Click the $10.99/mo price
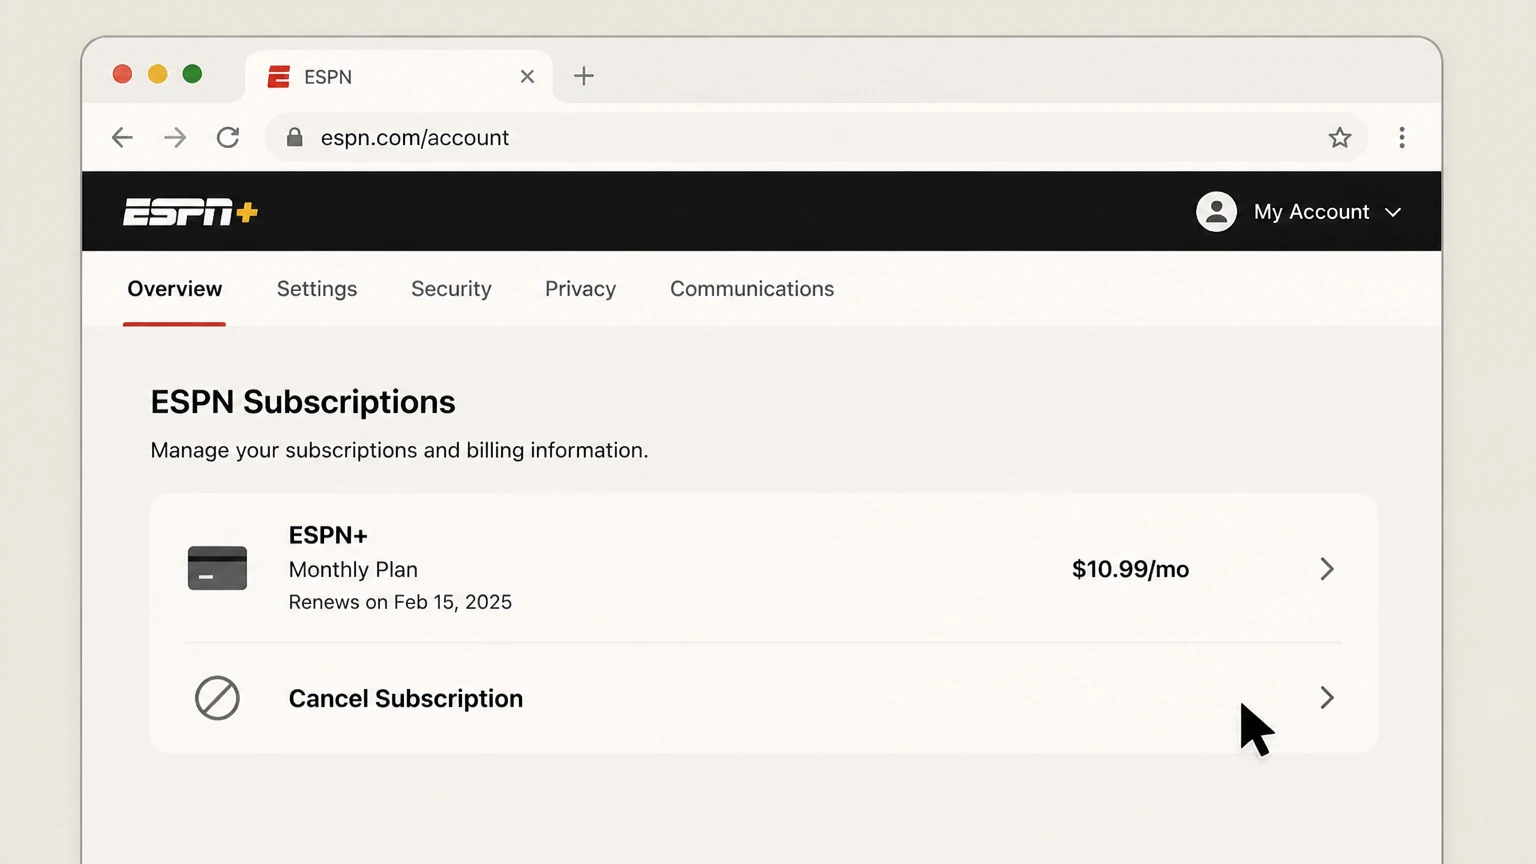1536x864 pixels. pyautogui.click(x=1130, y=569)
